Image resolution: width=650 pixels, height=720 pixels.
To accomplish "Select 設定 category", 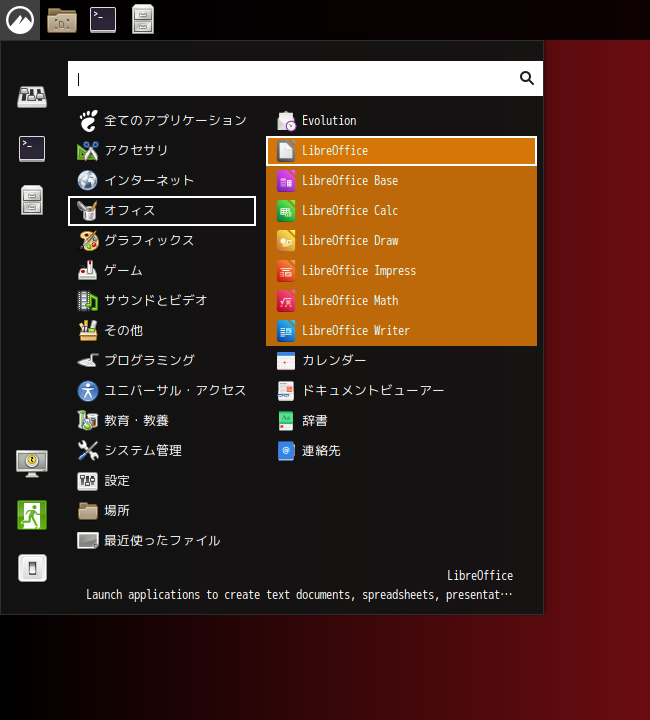I will [162, 481].
